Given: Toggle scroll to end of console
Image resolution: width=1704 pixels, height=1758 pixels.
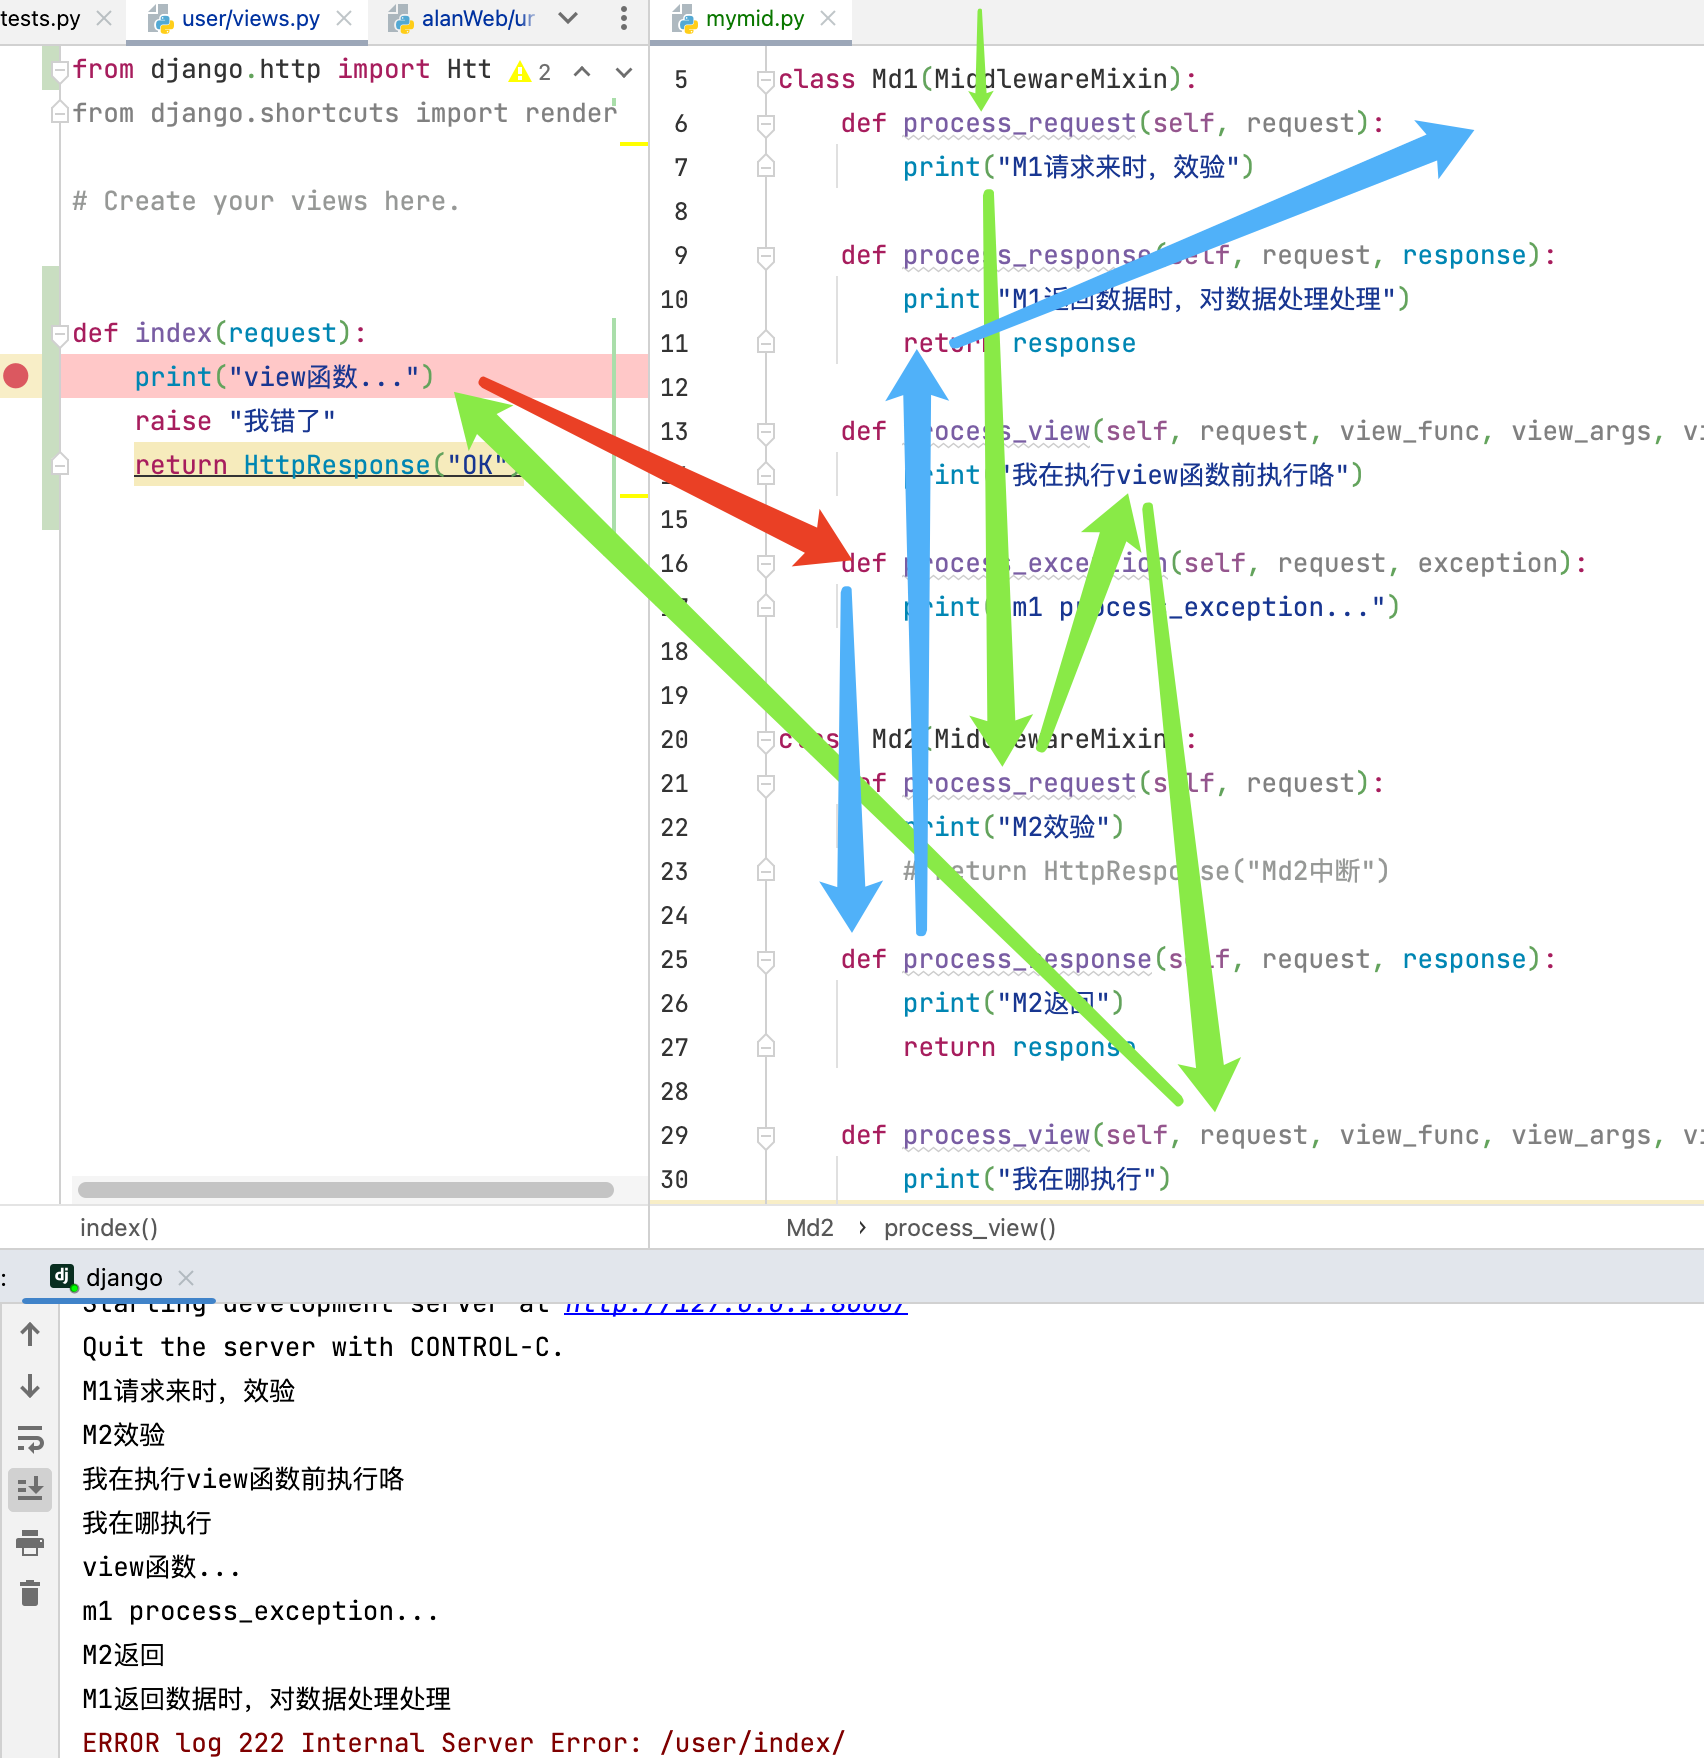Looking at the screenshot, I should coord(30,1489).
